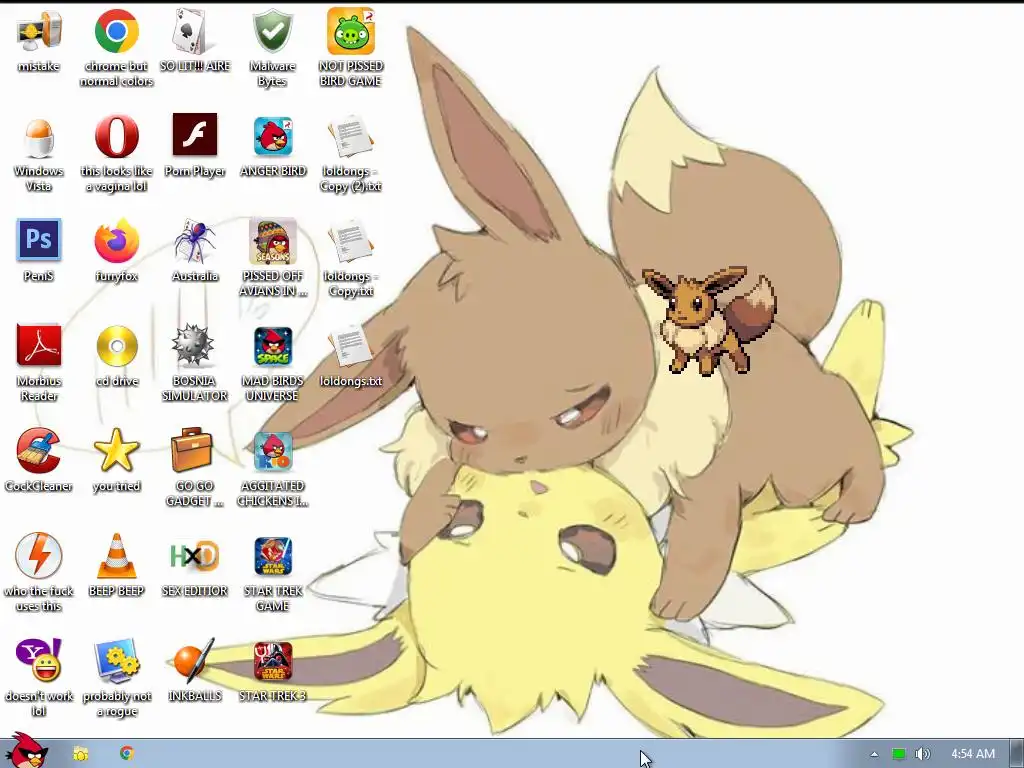
Task: Click the Show desktop strip at taskbar end
Action: (x=1017, y=754)
